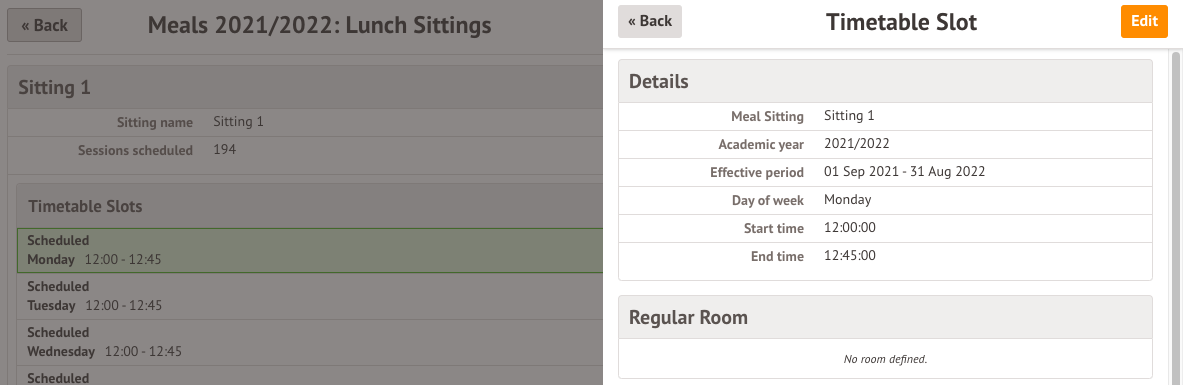This screenshot has width=1183, height=385.
Task: Click the Timetable Slots section heading
Action: coord(85,206)
